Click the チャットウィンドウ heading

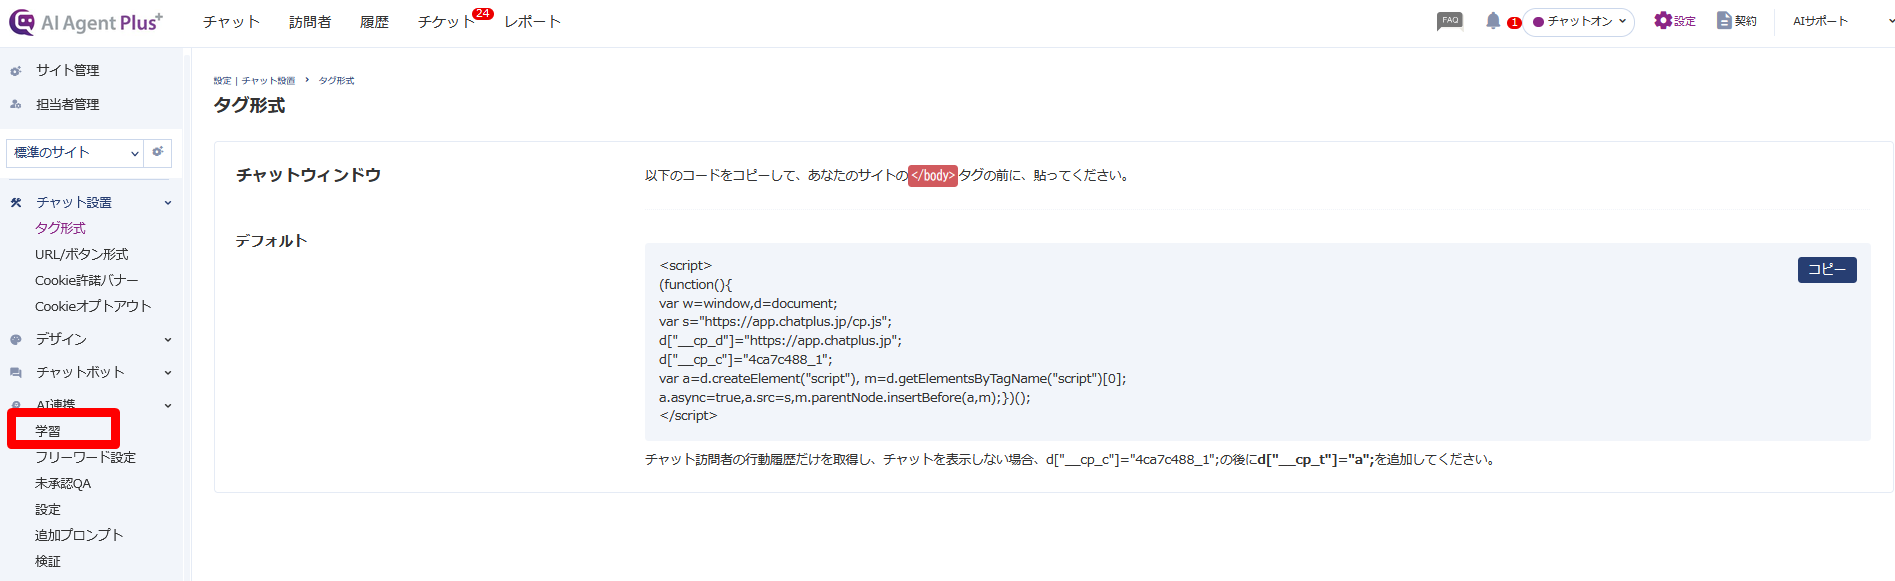tap(308, 175)
